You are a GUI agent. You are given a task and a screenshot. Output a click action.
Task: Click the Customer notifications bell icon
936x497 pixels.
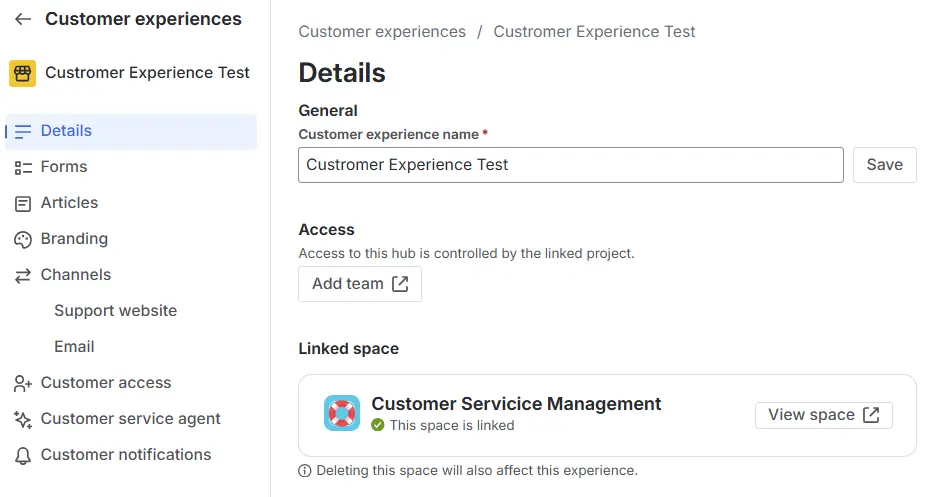click(23, 455)
